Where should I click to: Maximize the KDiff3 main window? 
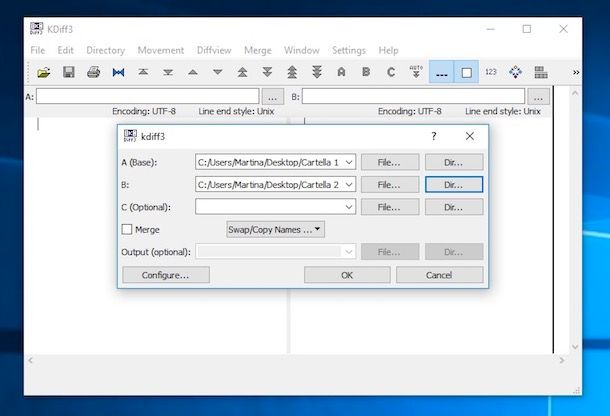coord(527,29)
